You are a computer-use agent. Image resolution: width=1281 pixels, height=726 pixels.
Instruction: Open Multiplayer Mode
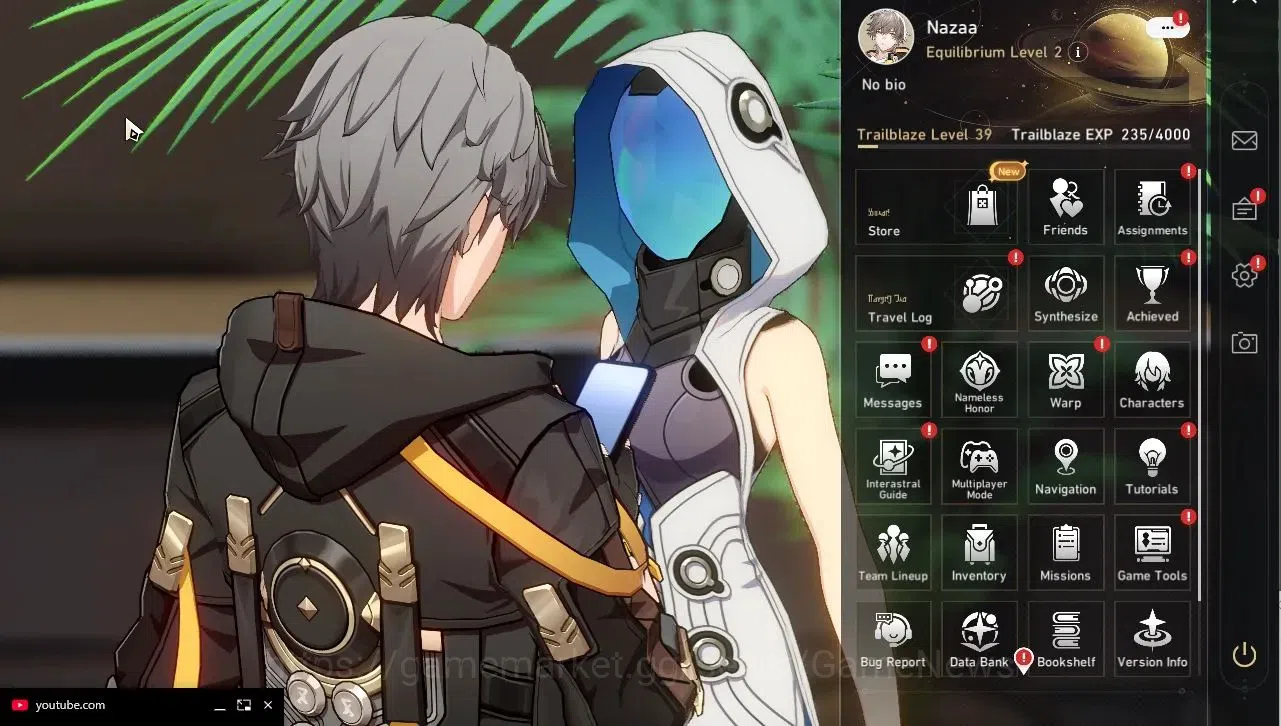coord(979,466)
